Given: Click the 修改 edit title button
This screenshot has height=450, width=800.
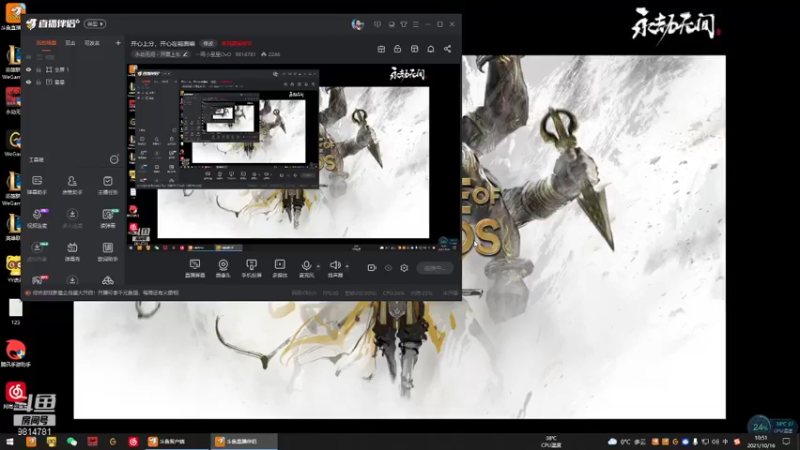Looking at the screenshot, I should click(208, 44).
